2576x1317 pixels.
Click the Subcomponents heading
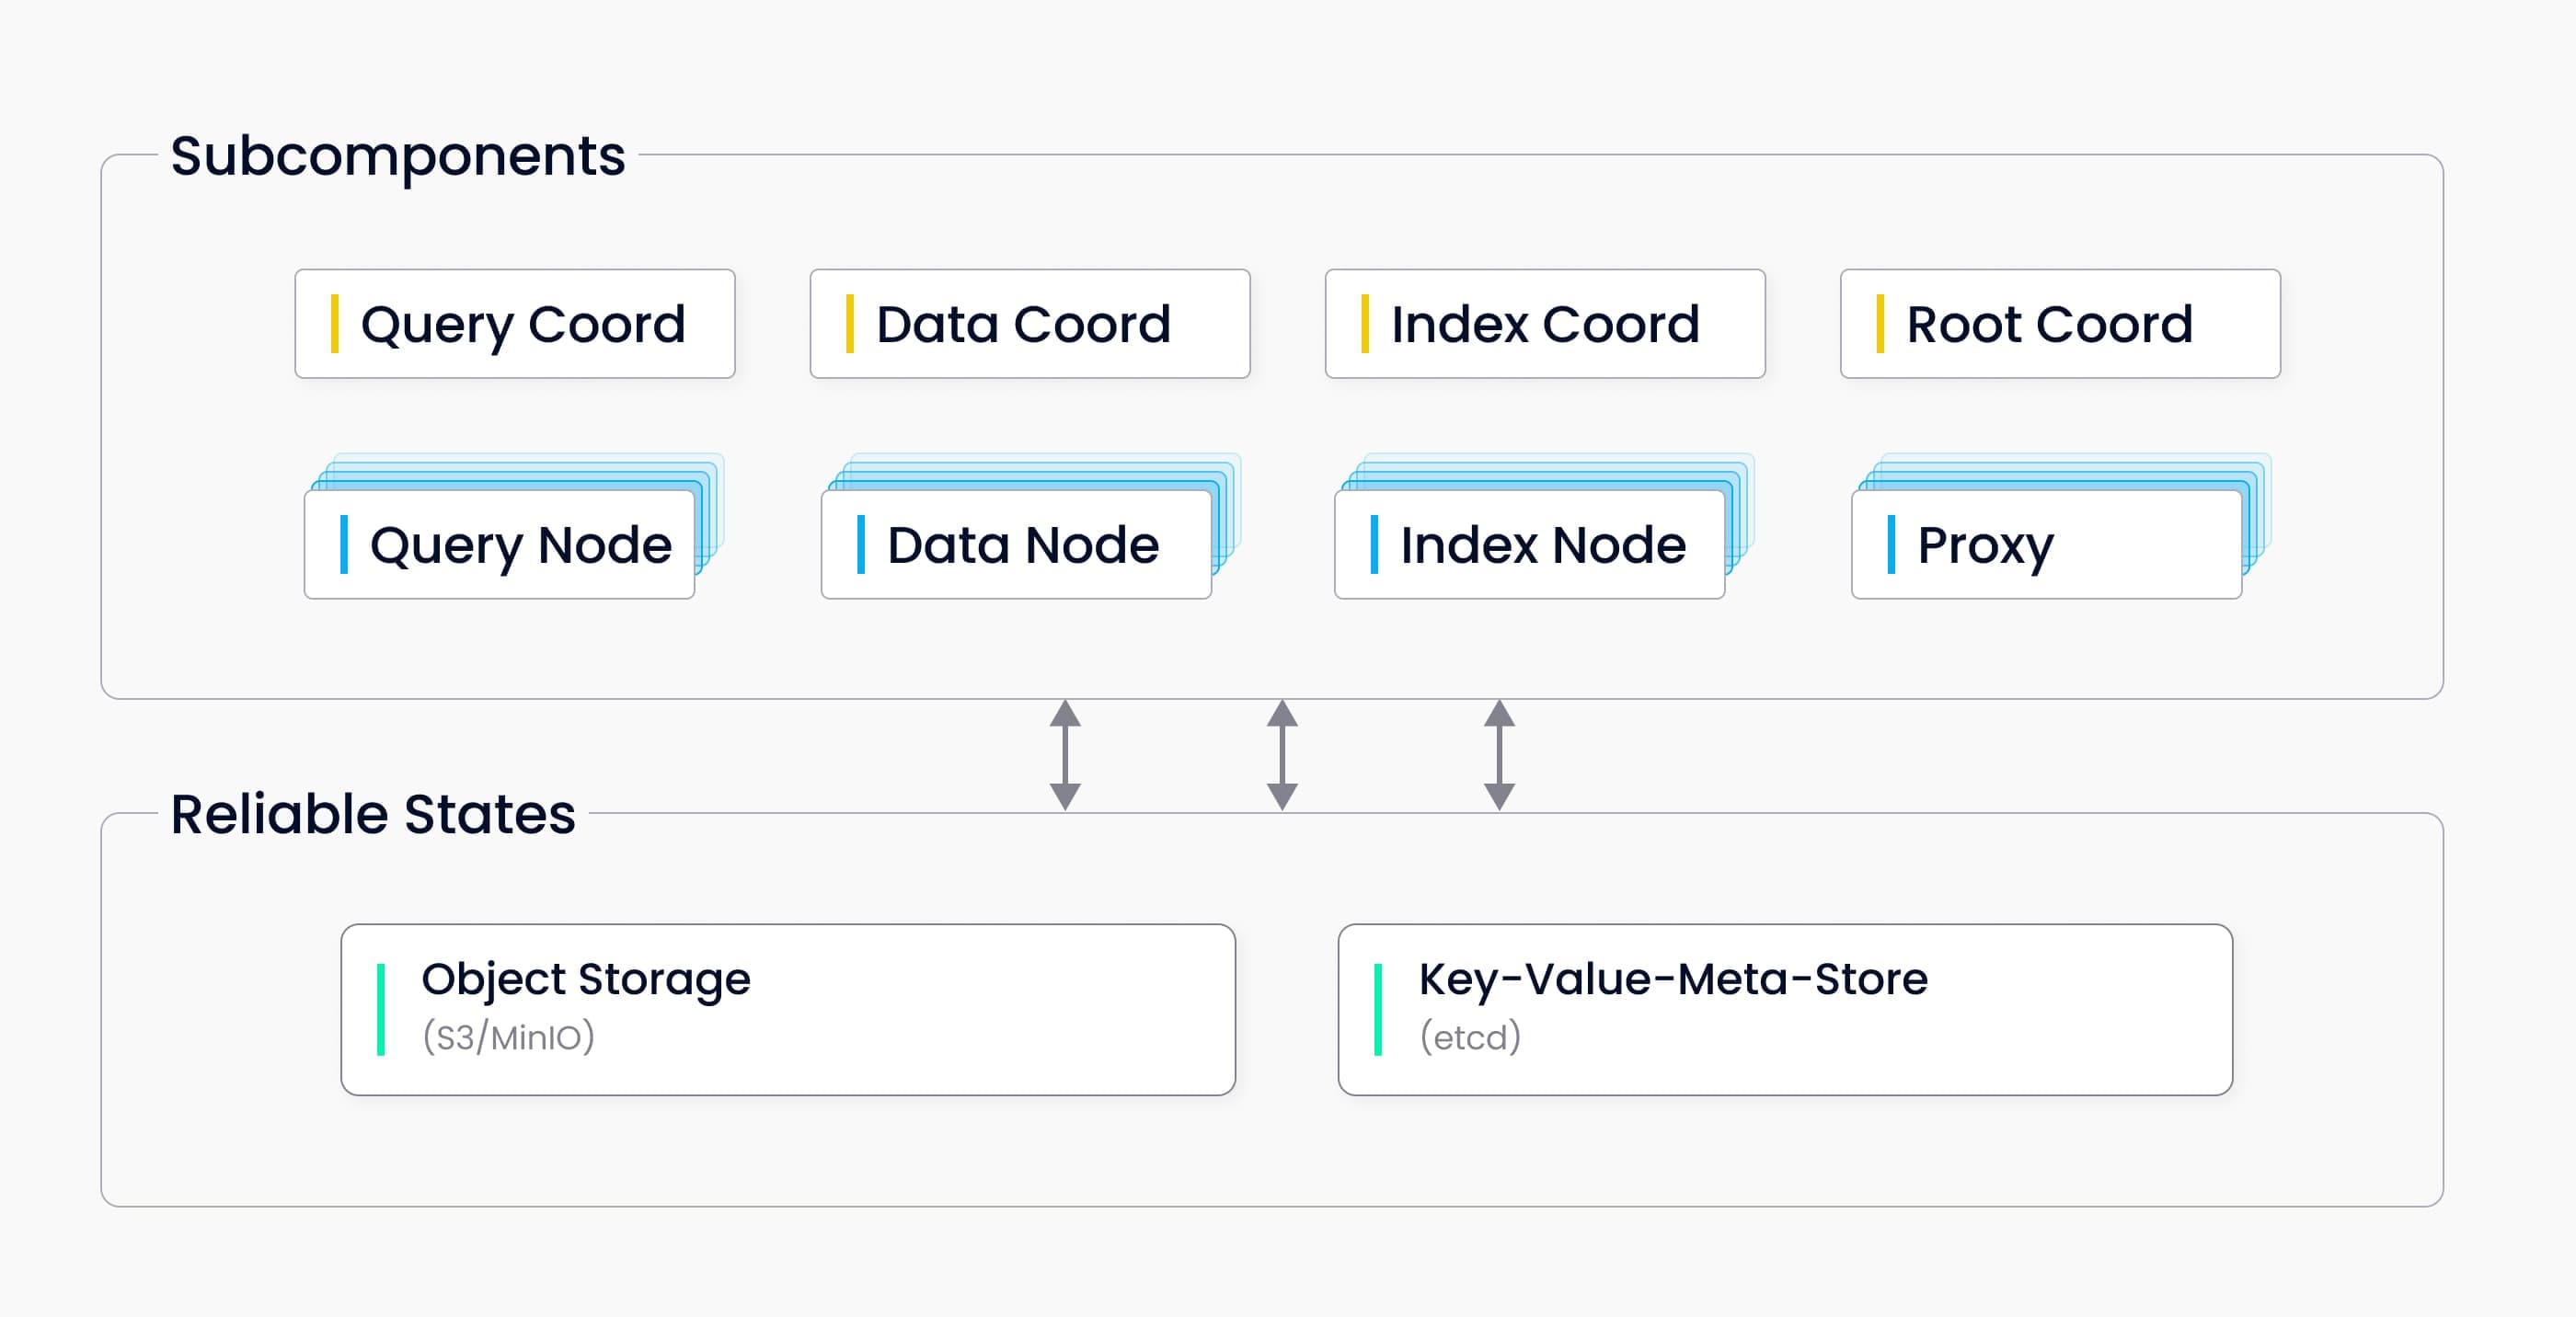tap(398, 157)
